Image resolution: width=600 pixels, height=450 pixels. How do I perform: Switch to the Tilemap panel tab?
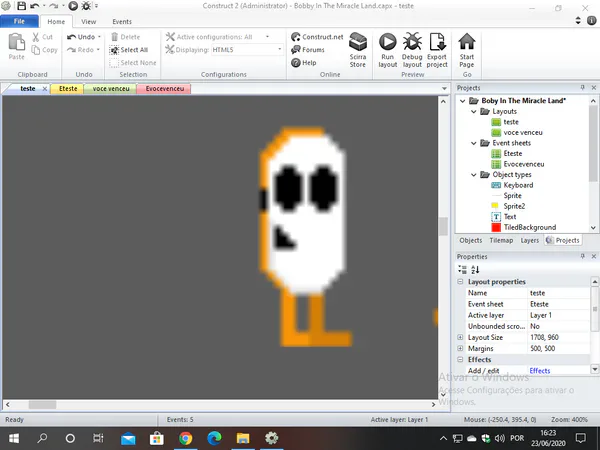(x=501, y=240)
